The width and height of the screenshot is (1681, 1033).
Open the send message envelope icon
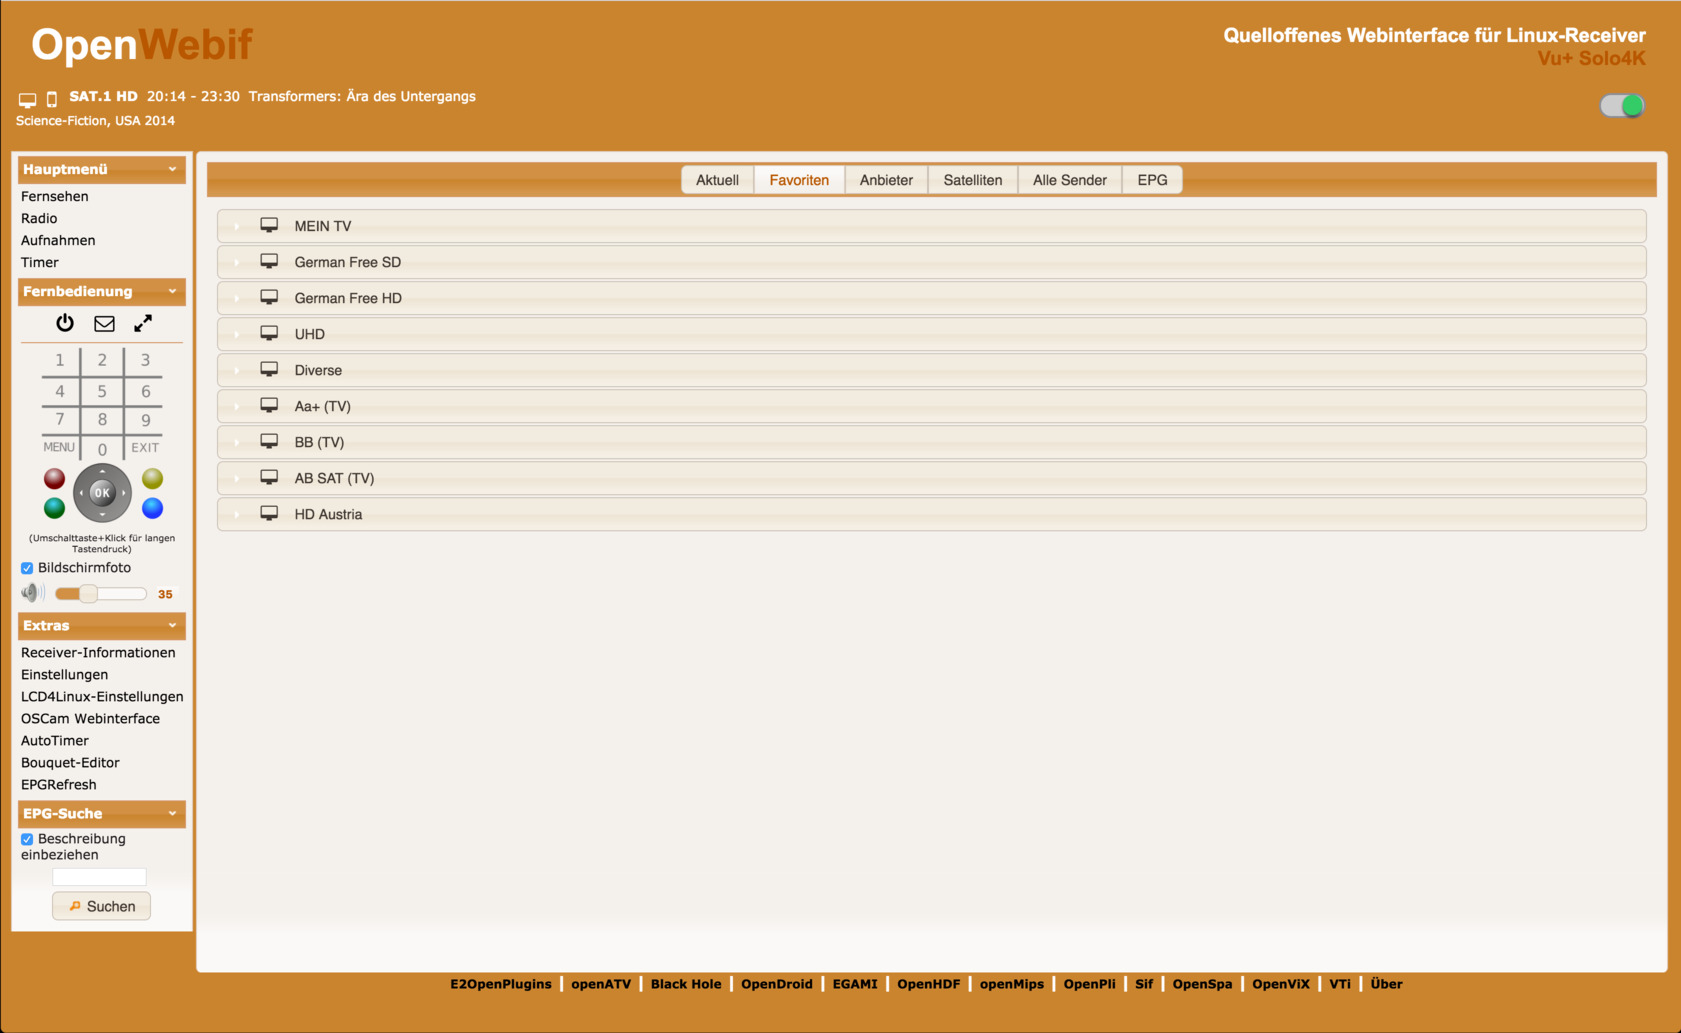coord(104,323)
